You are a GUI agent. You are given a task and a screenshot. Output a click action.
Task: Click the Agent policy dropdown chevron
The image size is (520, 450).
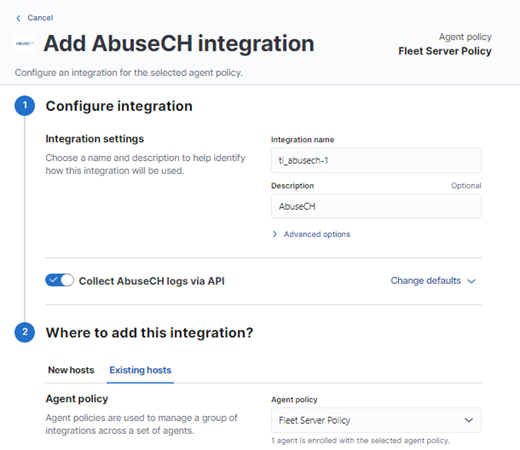click(469, 420)
